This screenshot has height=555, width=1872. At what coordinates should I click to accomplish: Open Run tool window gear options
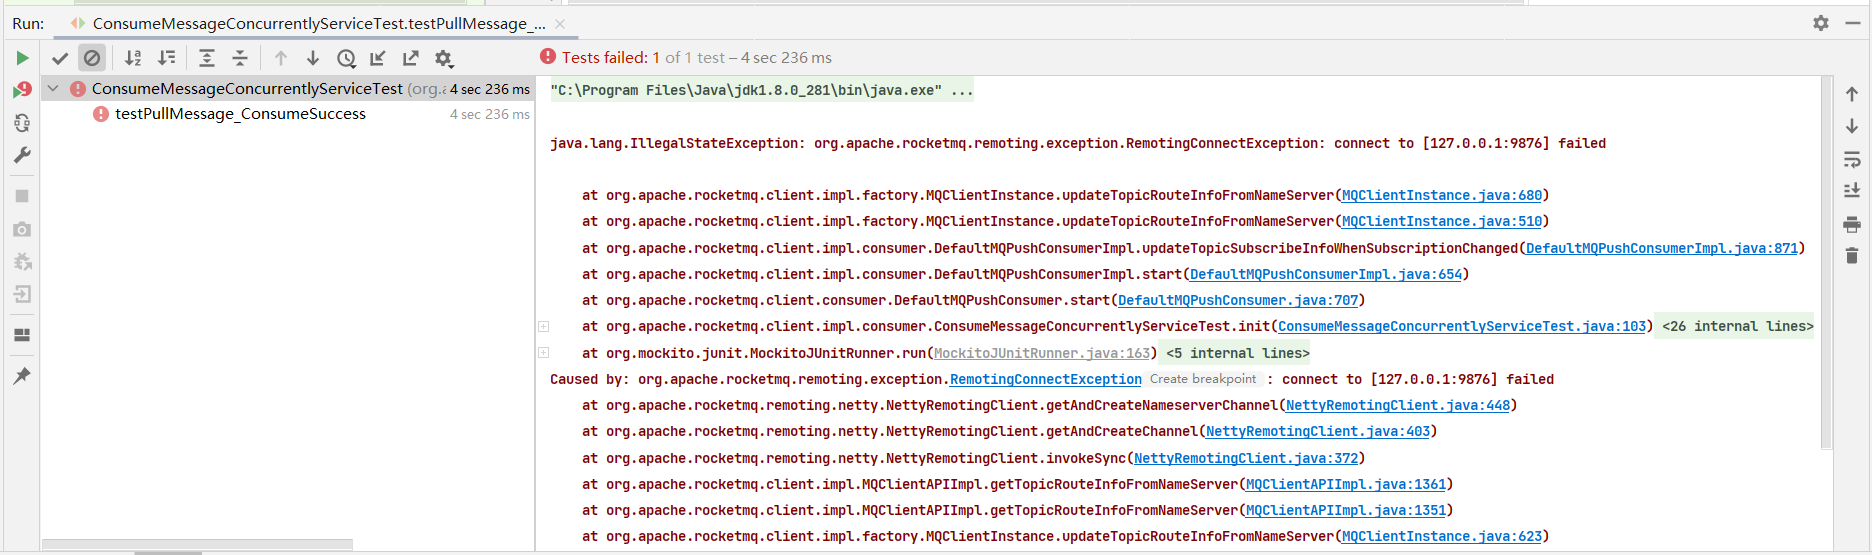point(1821,22)
